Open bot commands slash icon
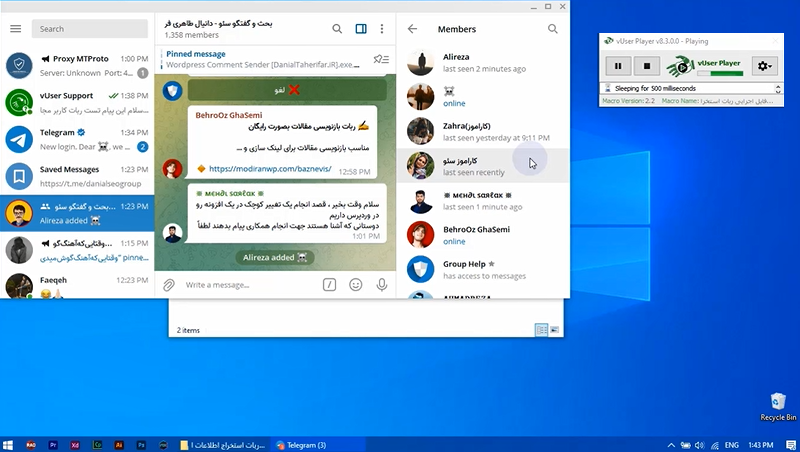This screenshot has height=452, width=800. pos(330,285)
